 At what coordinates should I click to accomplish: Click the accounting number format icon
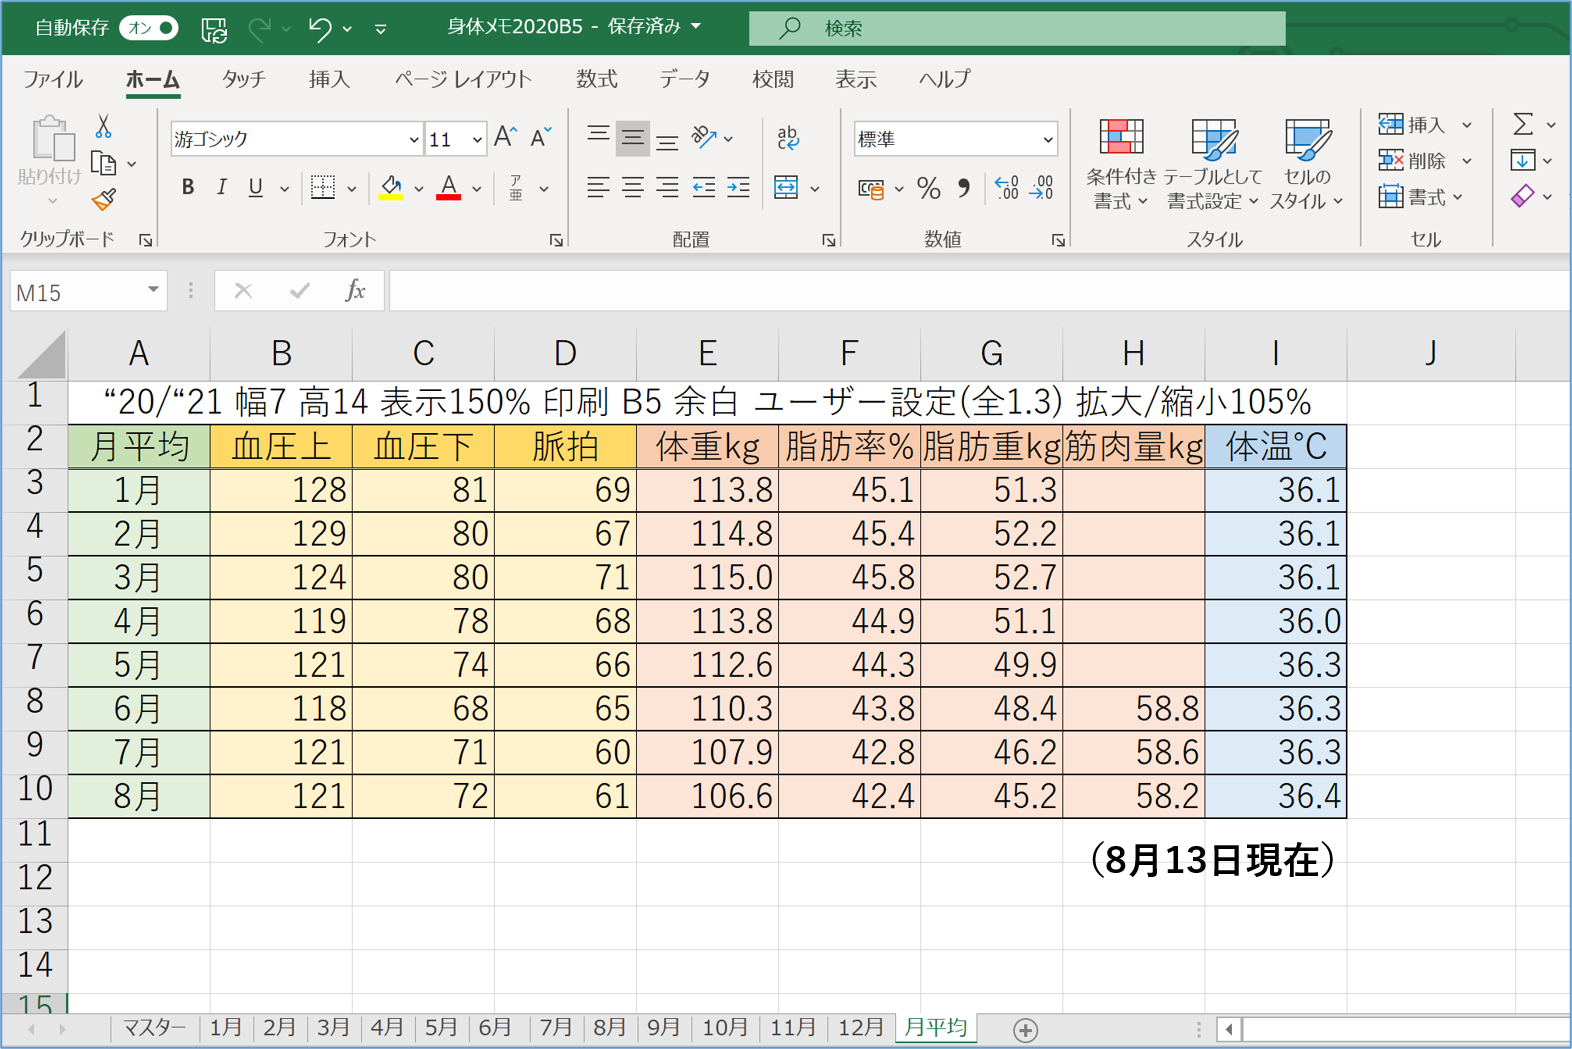[871, 188]
